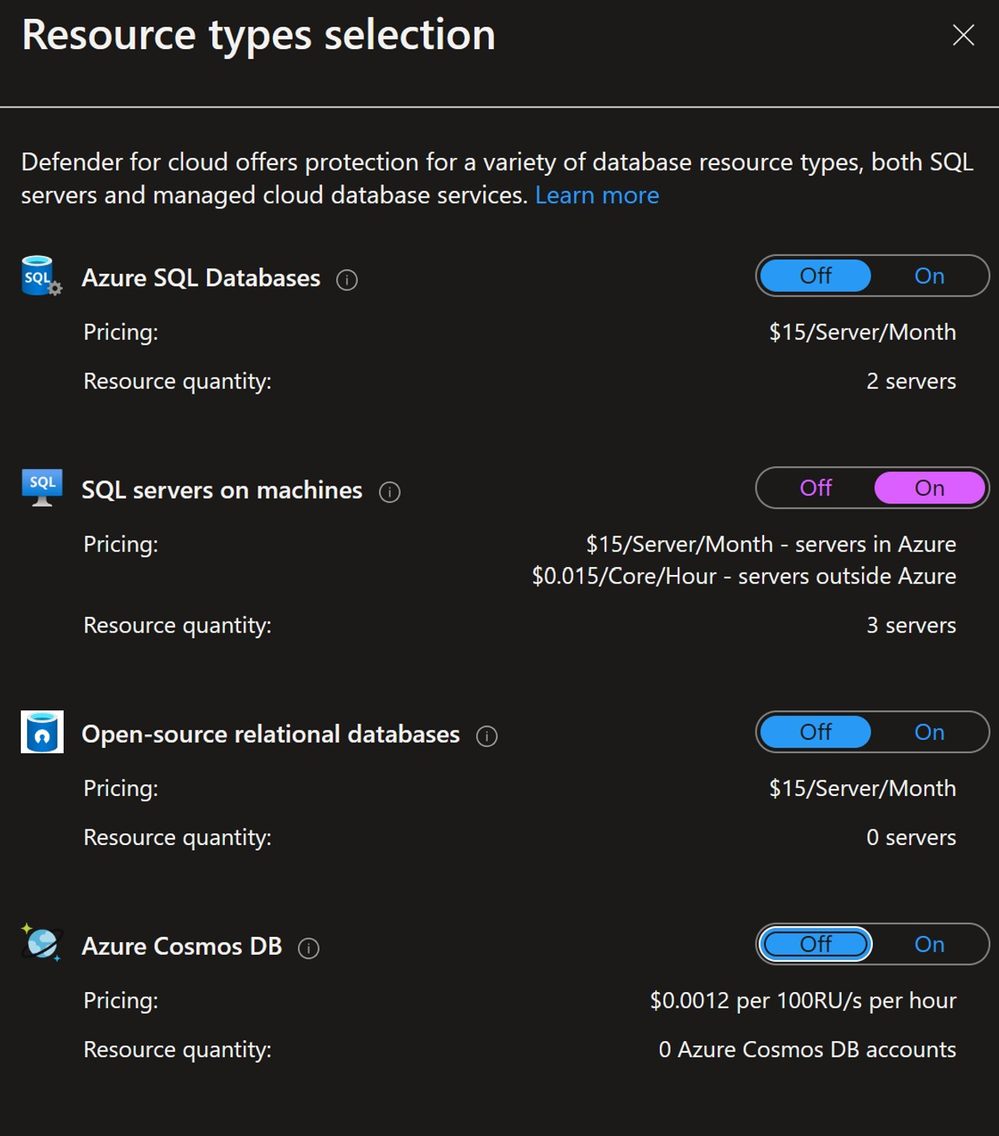Show info for Open-source relational databases
The image size is (999, 1136).
click(487, 736)
